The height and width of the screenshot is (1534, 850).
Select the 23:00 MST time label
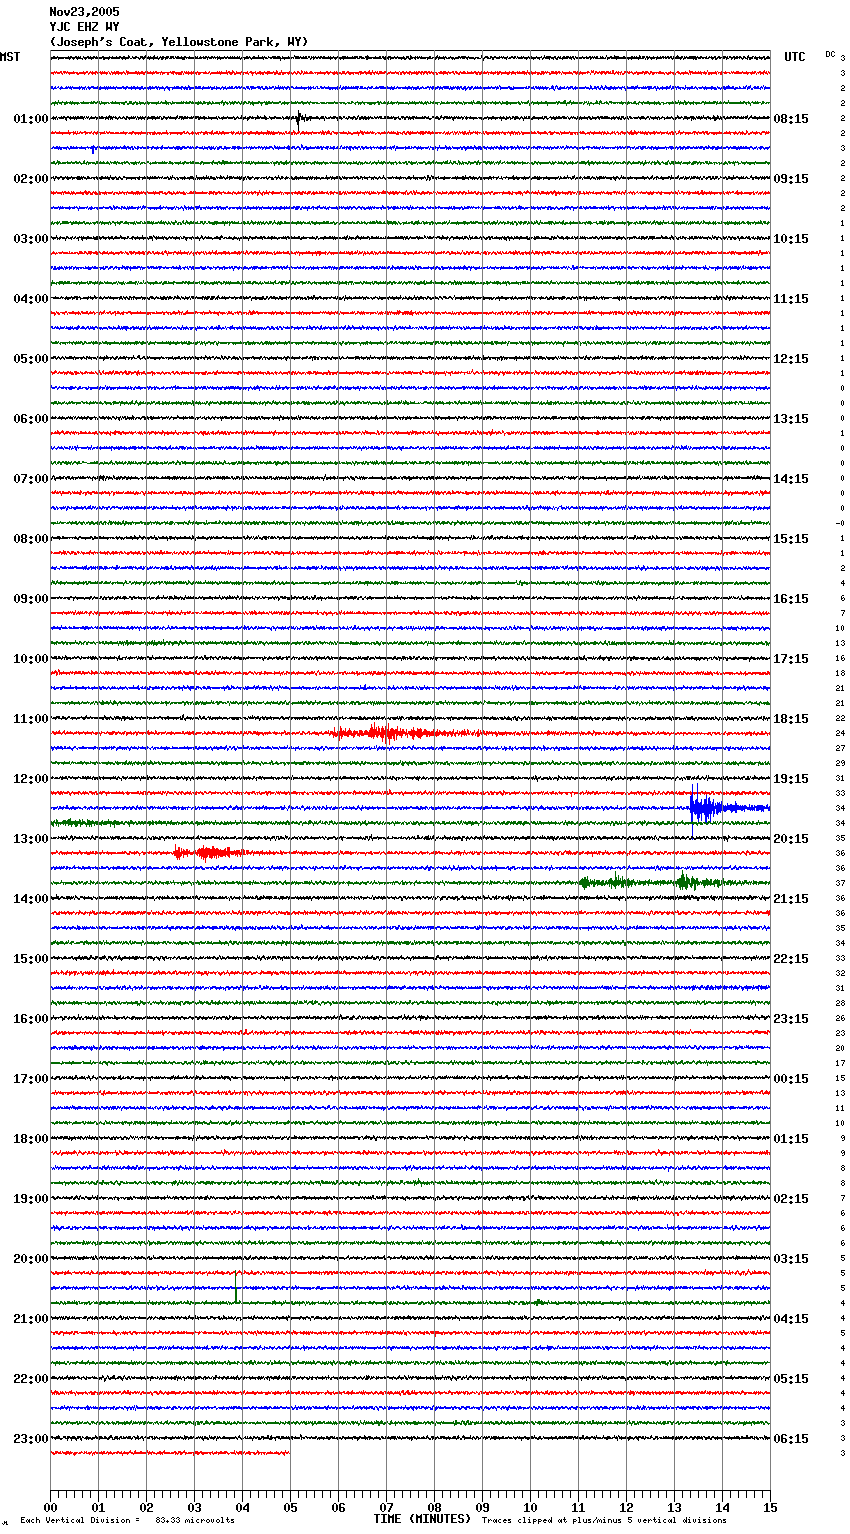tap(31, 1439)
